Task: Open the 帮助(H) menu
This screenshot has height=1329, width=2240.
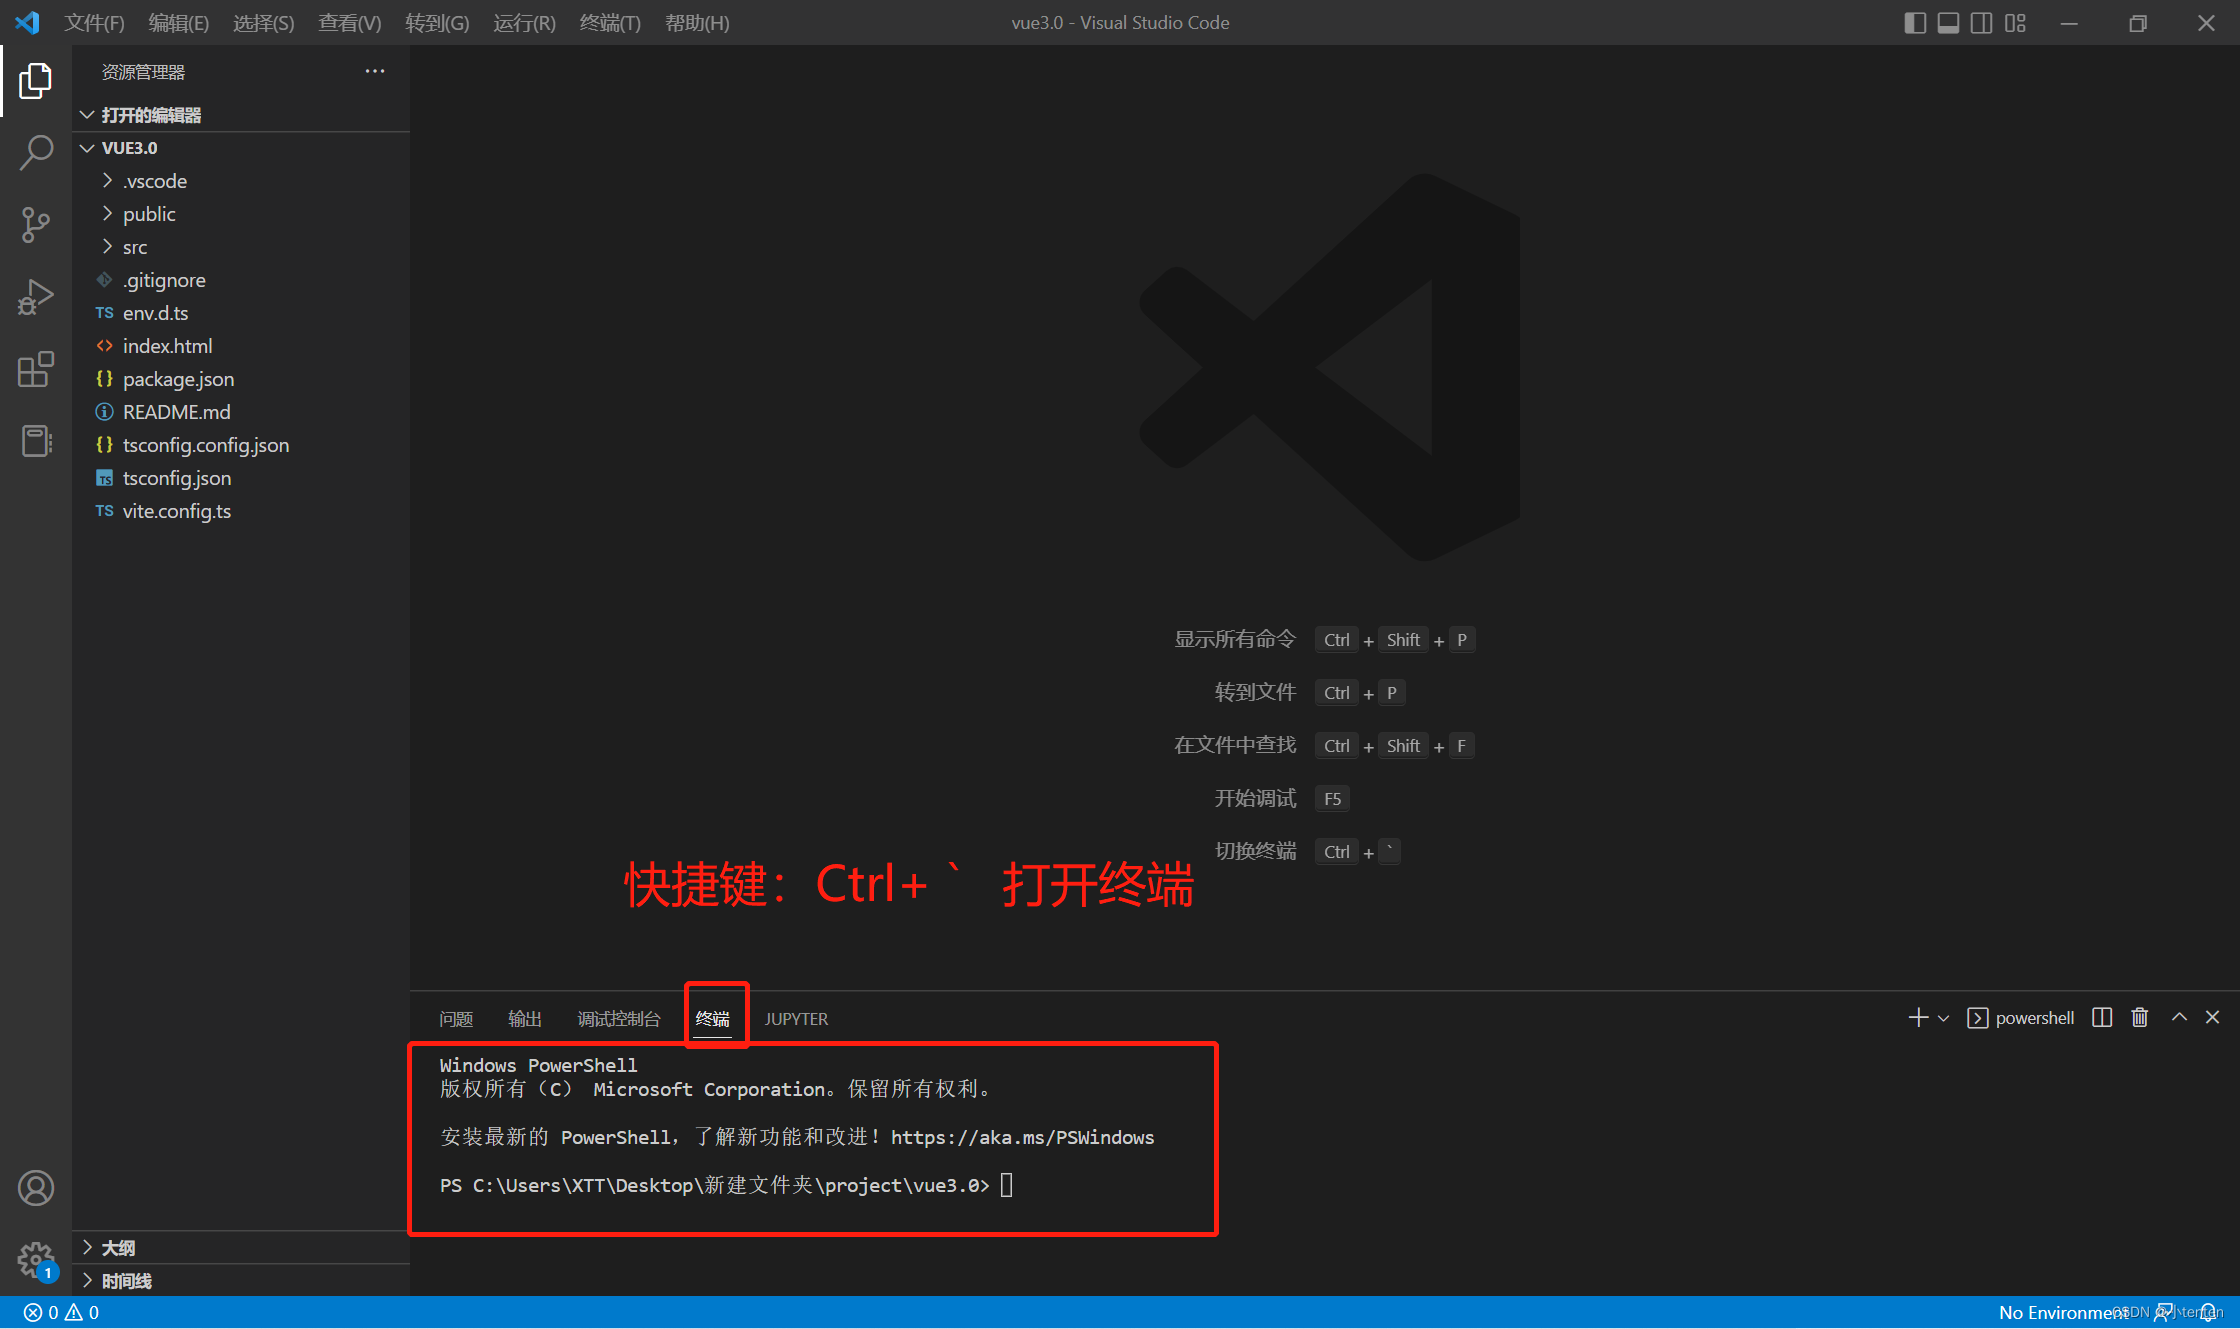Action: tap(697, 23)
